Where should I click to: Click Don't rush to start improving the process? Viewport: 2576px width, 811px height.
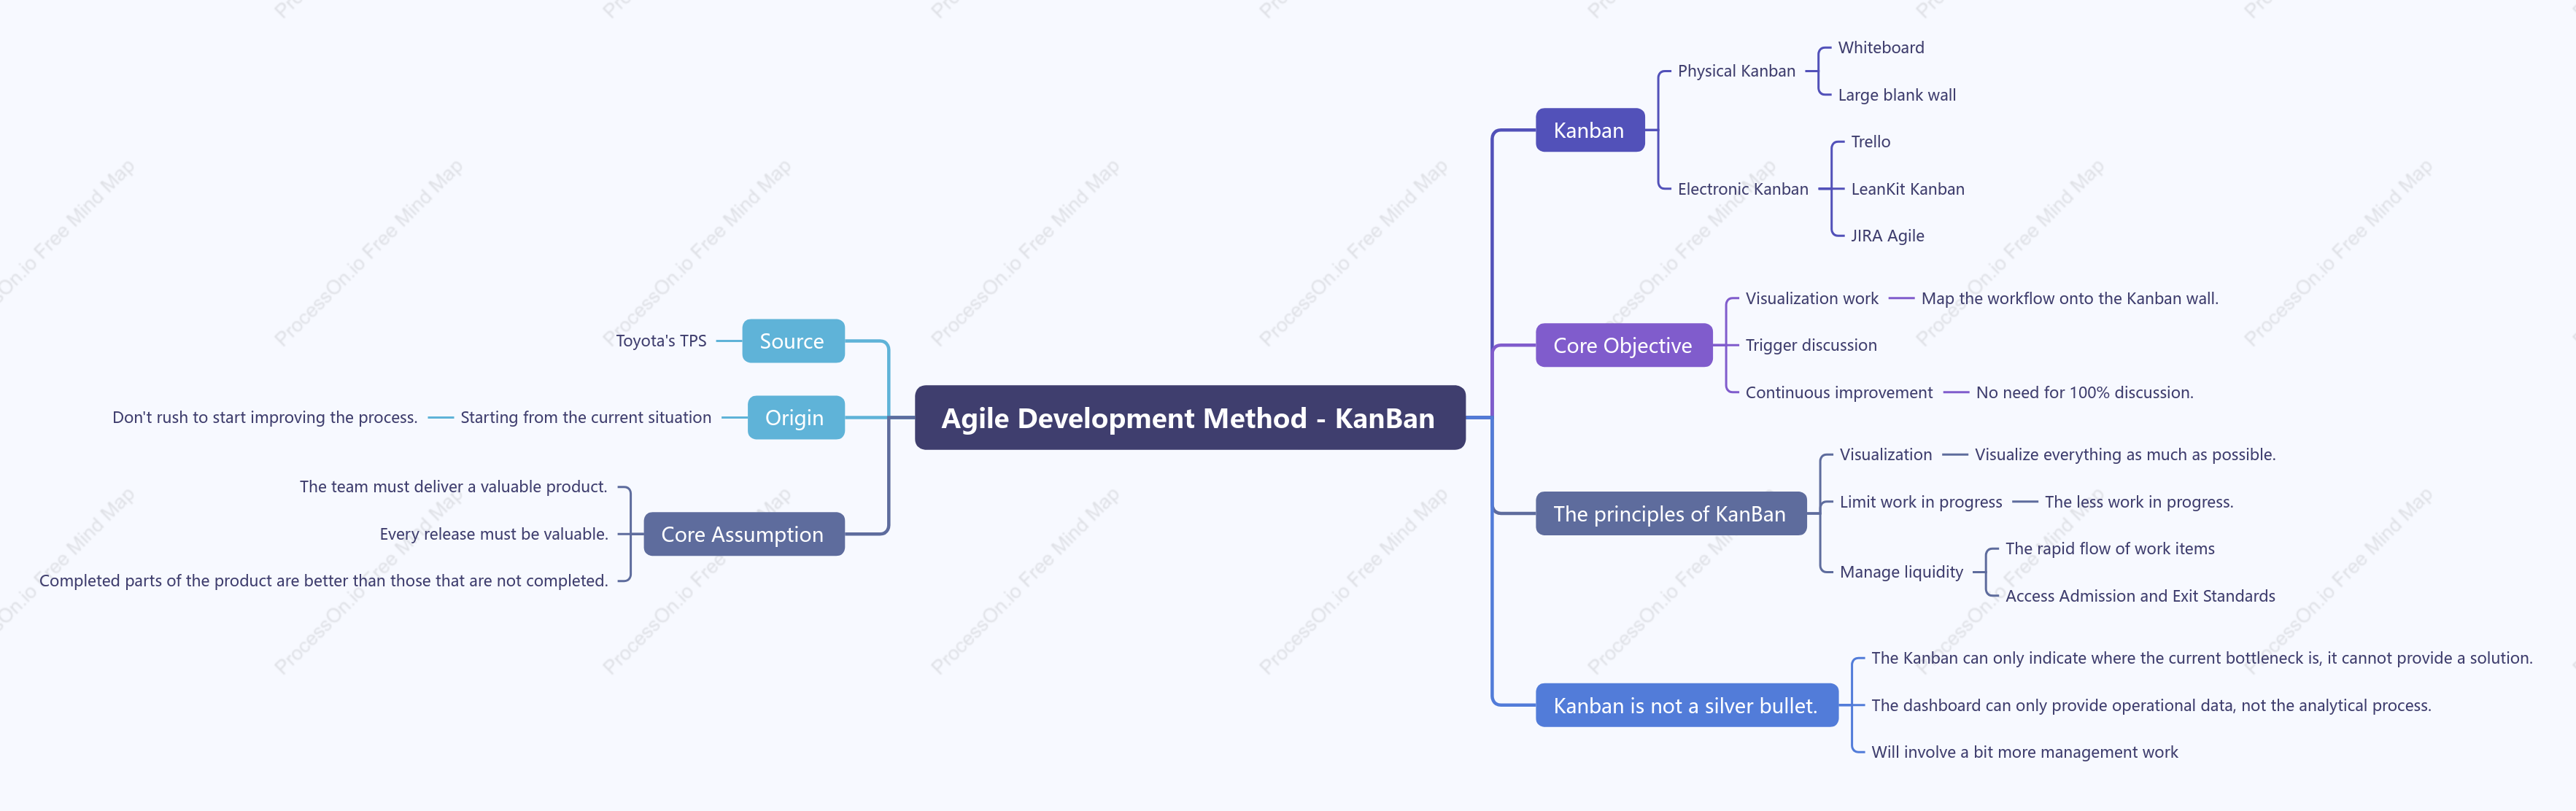tap(265, 417)
